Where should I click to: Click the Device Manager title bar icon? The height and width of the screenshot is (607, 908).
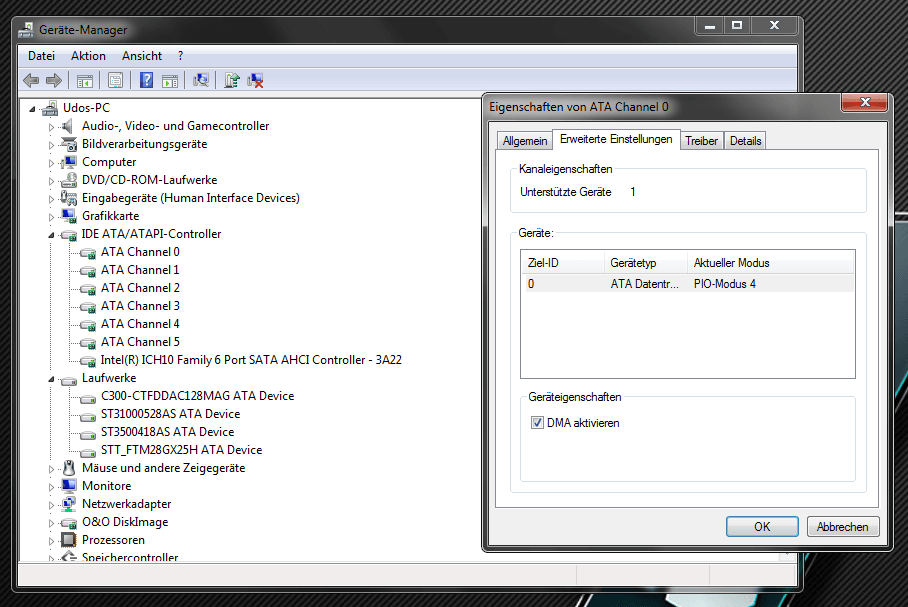point(25,30)
